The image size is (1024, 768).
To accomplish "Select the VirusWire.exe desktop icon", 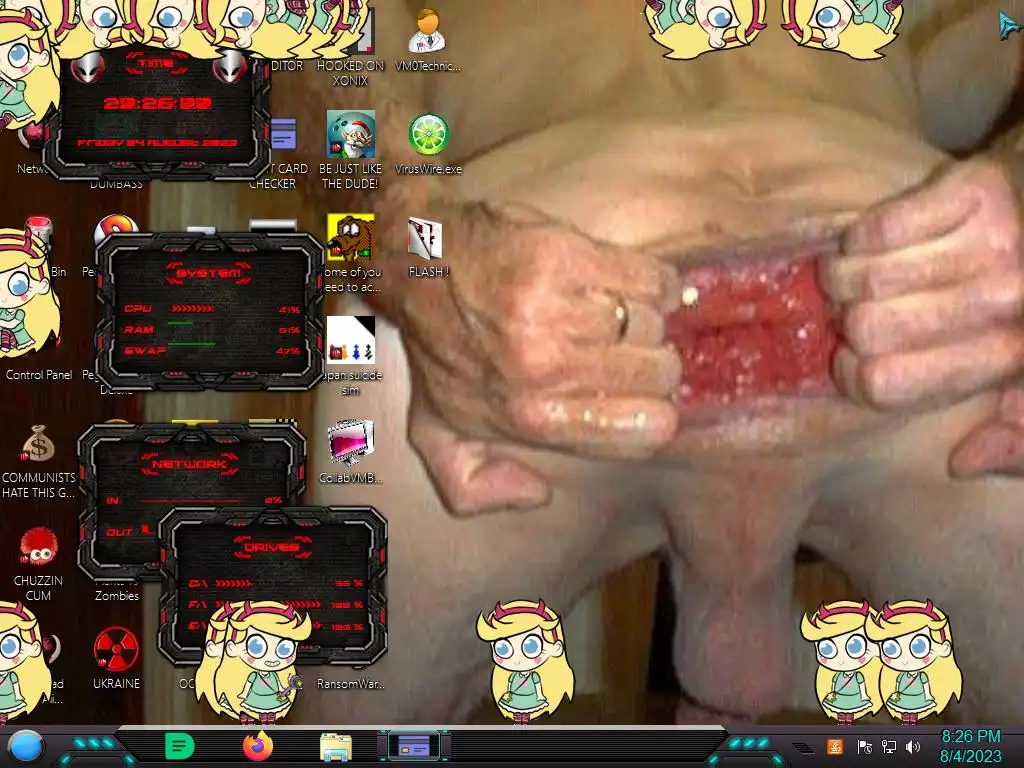I will (428, 145).
